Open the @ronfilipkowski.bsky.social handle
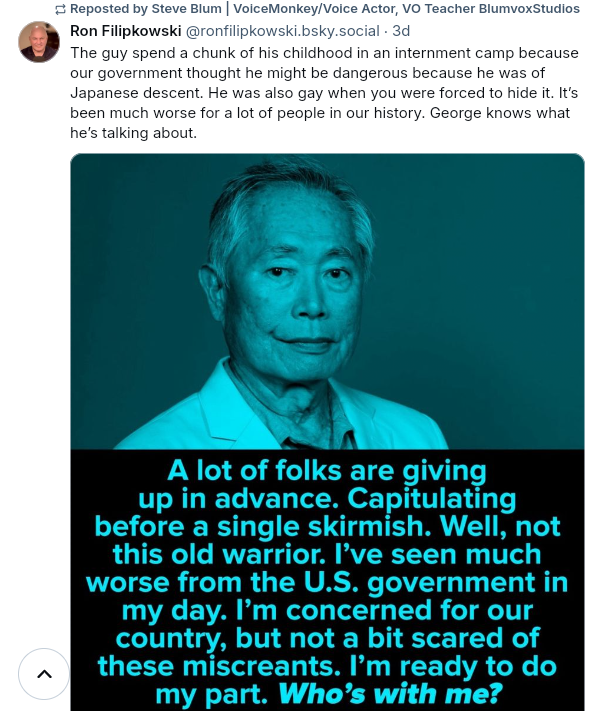The height and width of the screenshot is (711, 600). 283,31
